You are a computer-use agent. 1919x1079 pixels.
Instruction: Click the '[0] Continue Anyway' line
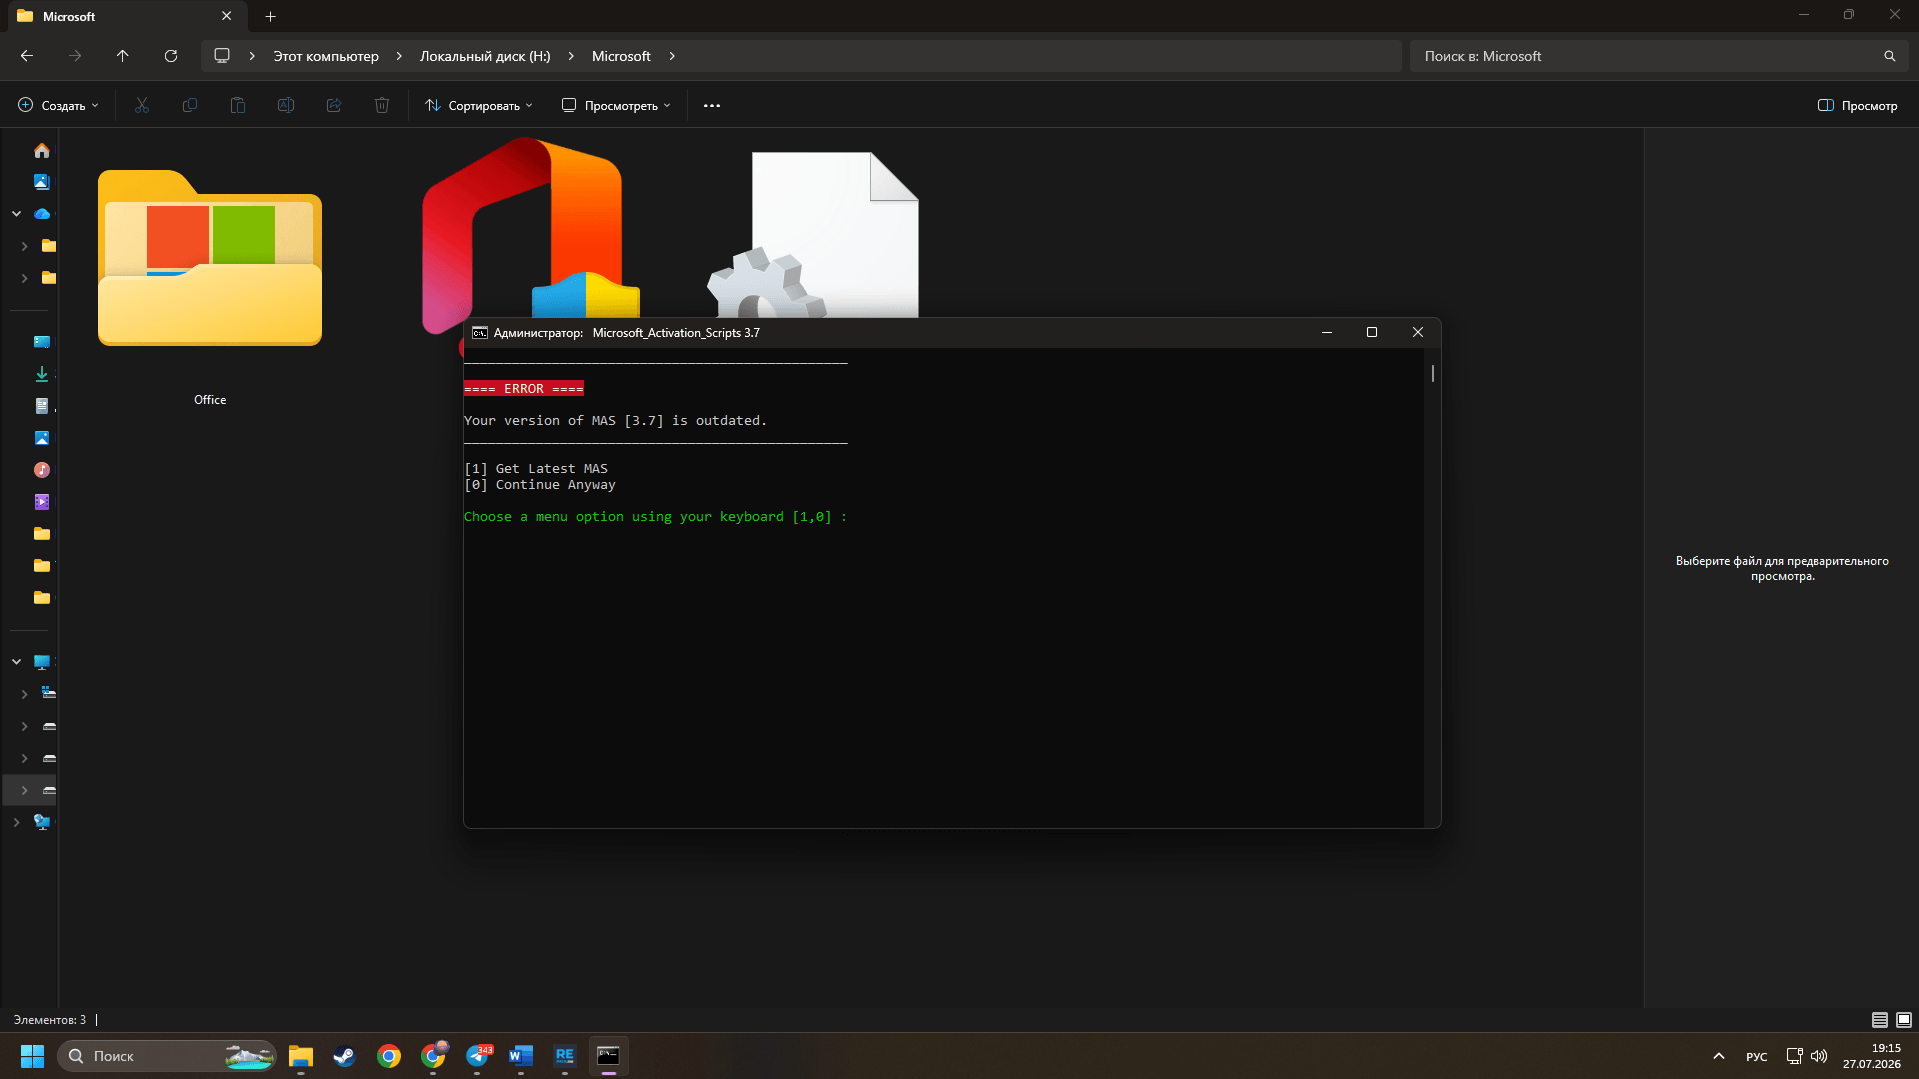point(540,485)
